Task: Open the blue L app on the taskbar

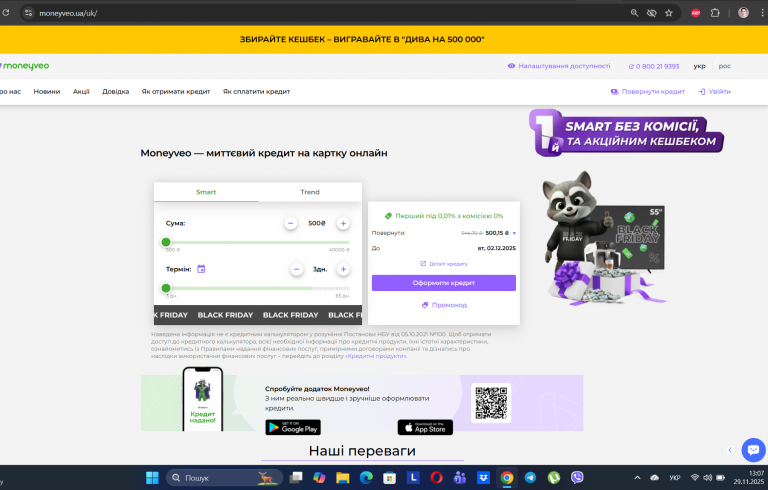Action: click(x=413, y=477)
